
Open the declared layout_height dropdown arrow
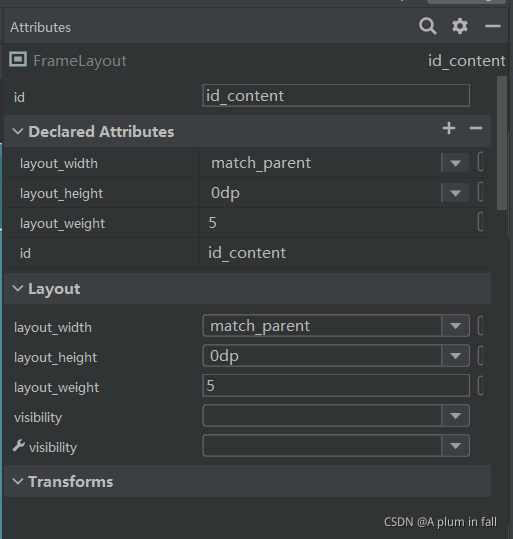(455, 193)
